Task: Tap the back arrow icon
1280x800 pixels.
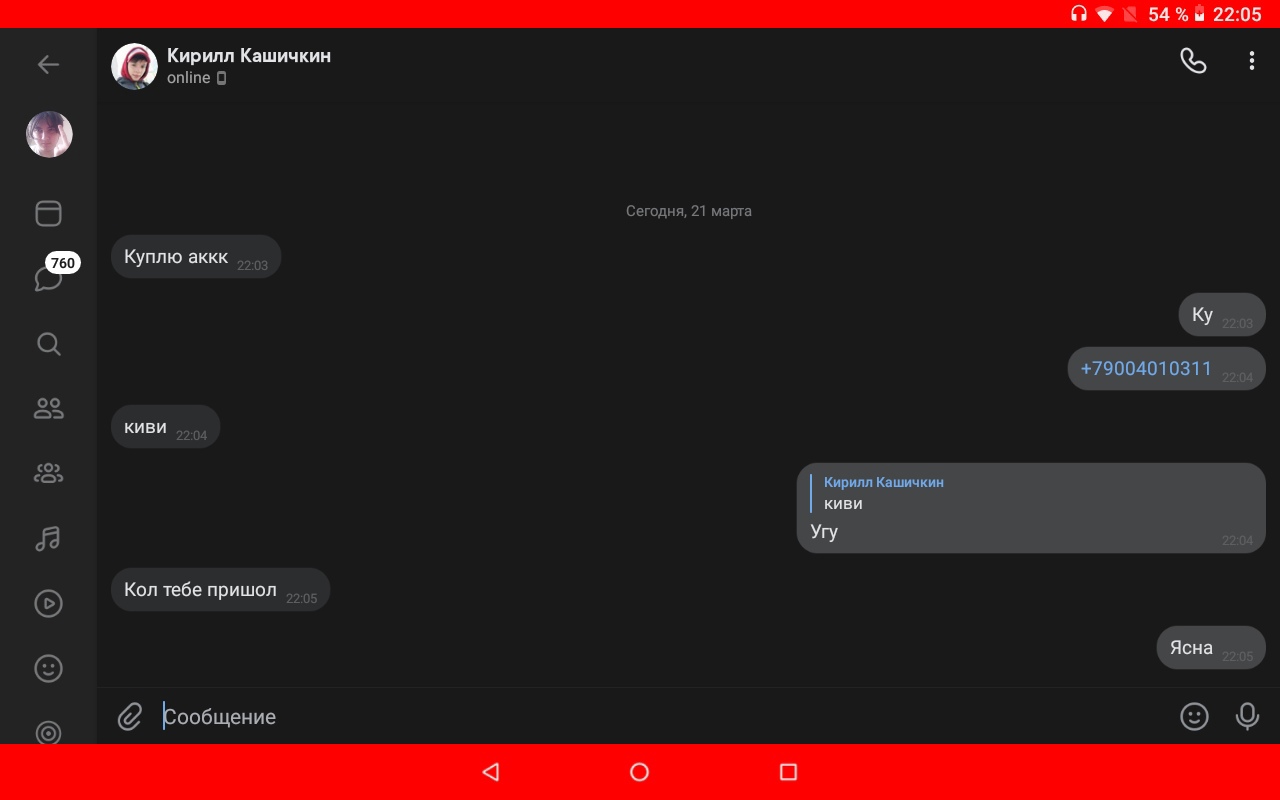Action: [x=48, y=65]
